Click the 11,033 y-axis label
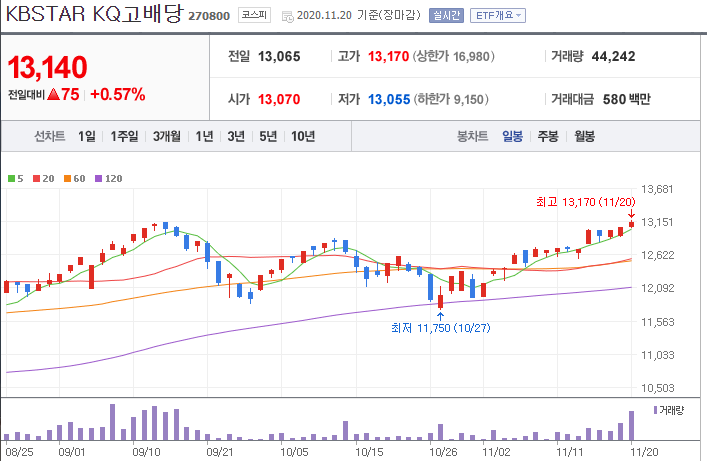The width and height of the screenshot is (707, 461). pyautogui.click(x=657, y=355)
